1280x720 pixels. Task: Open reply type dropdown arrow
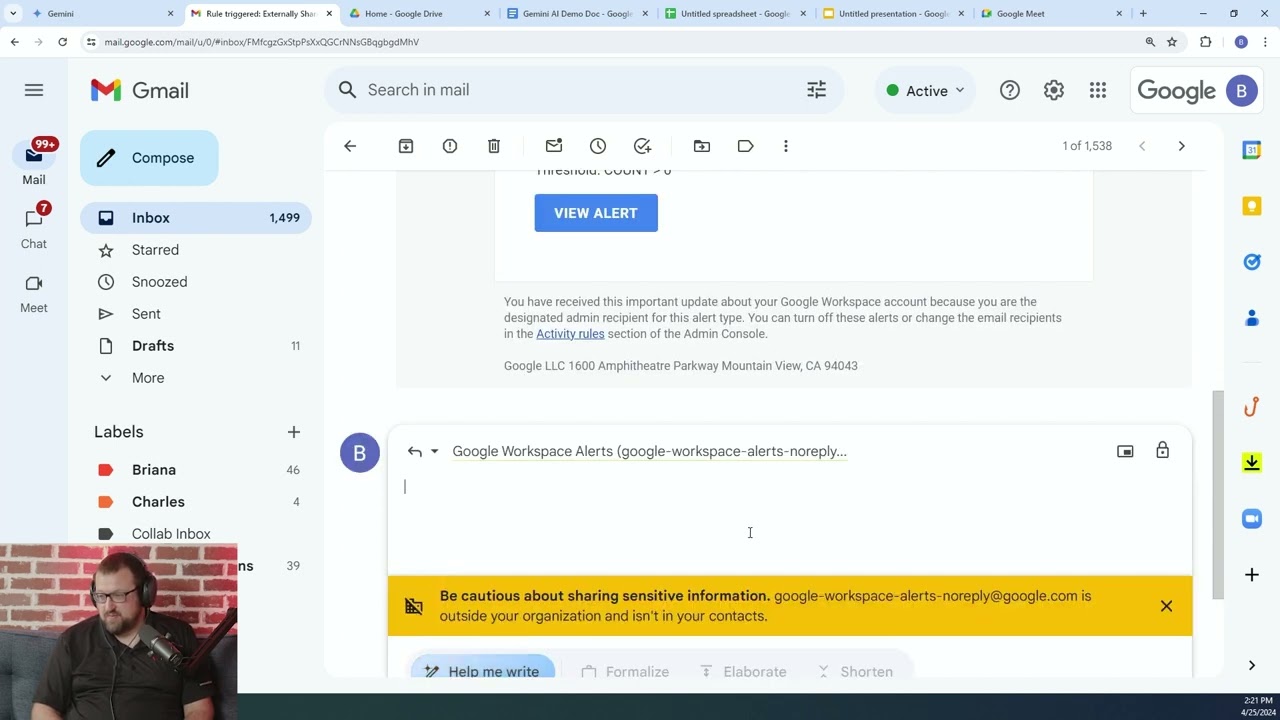(434, 451)
